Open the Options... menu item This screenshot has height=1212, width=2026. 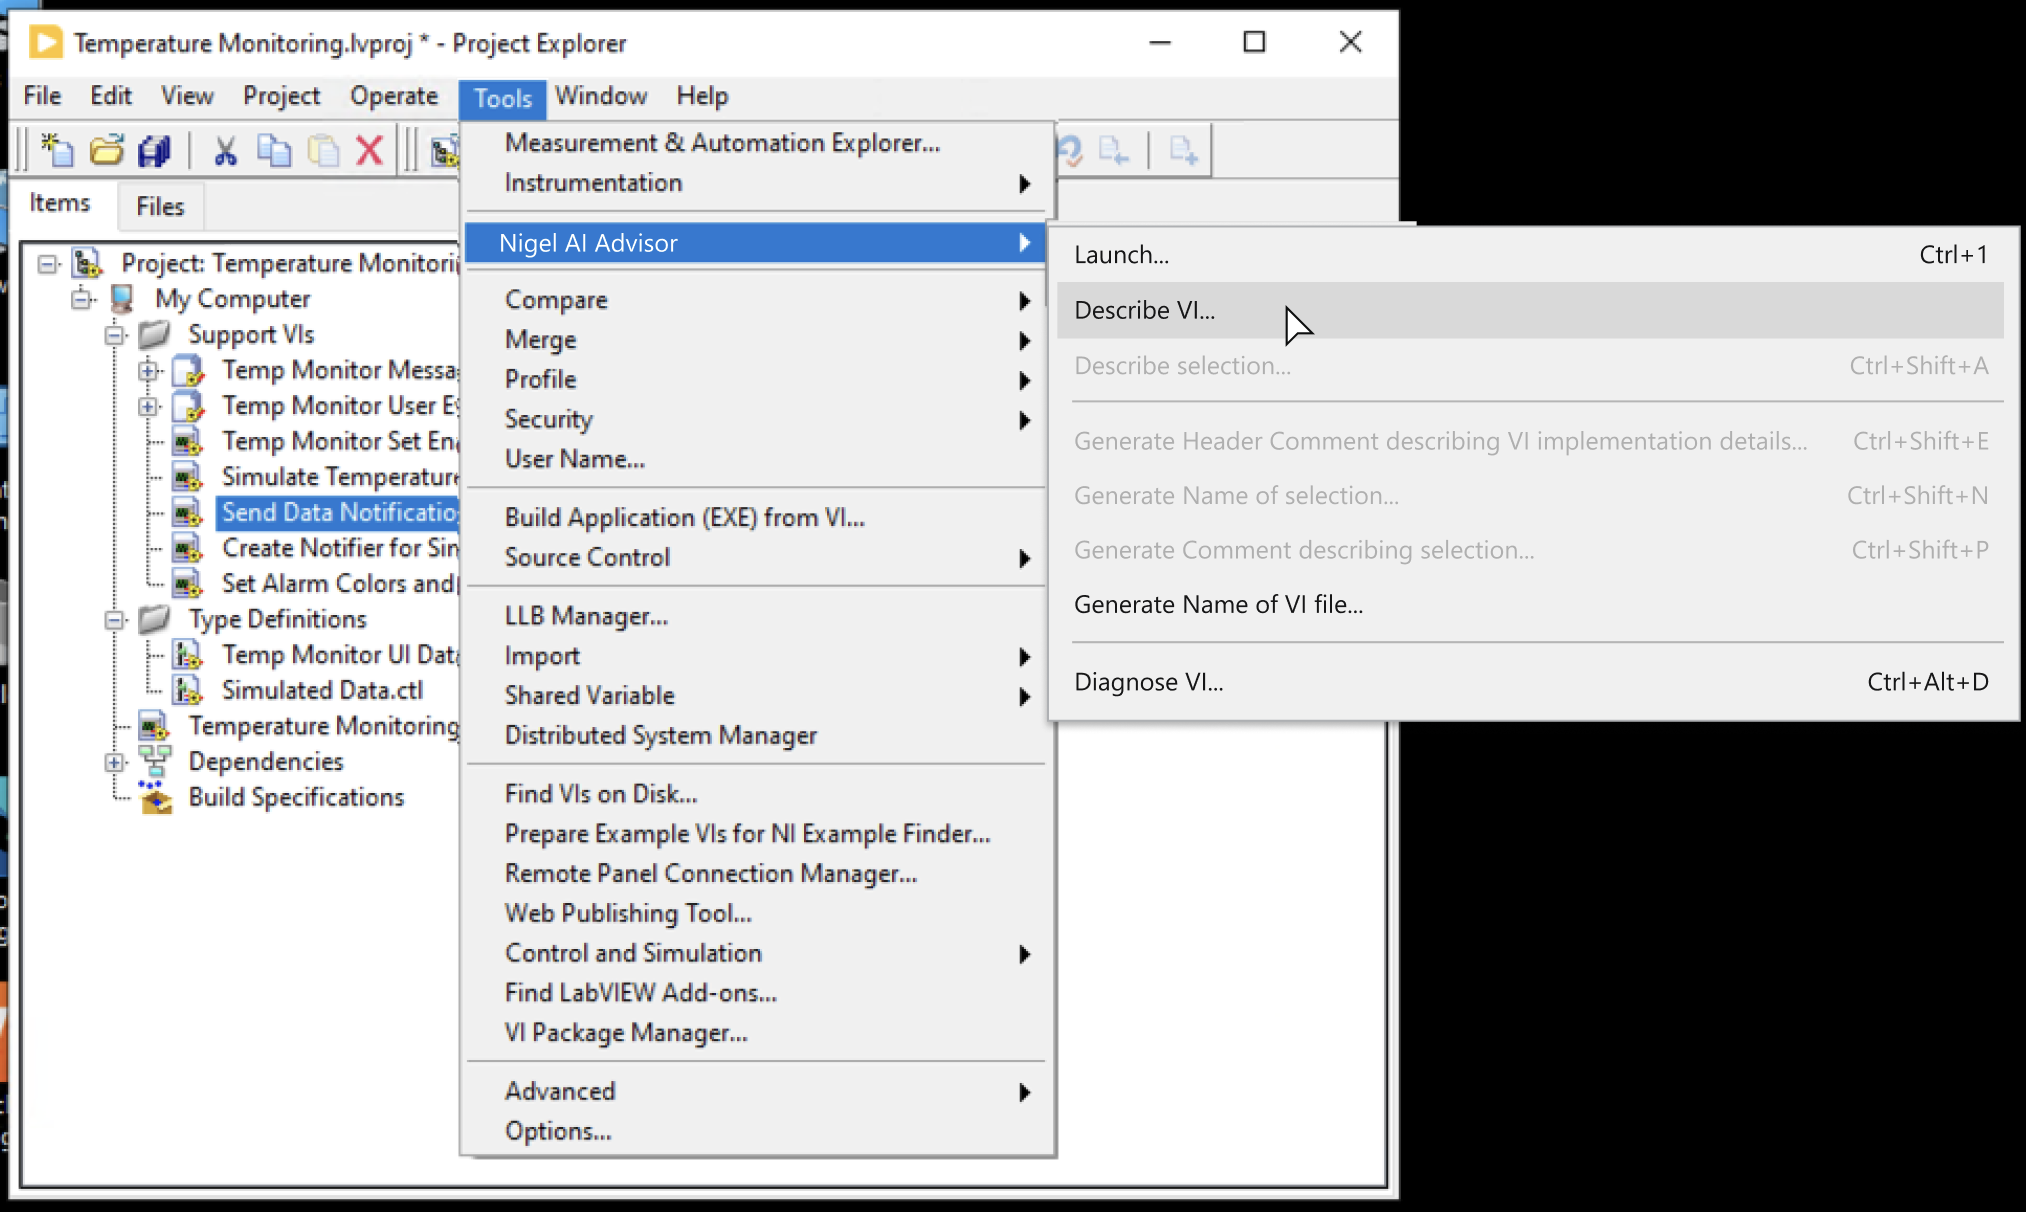point(558,1131)
